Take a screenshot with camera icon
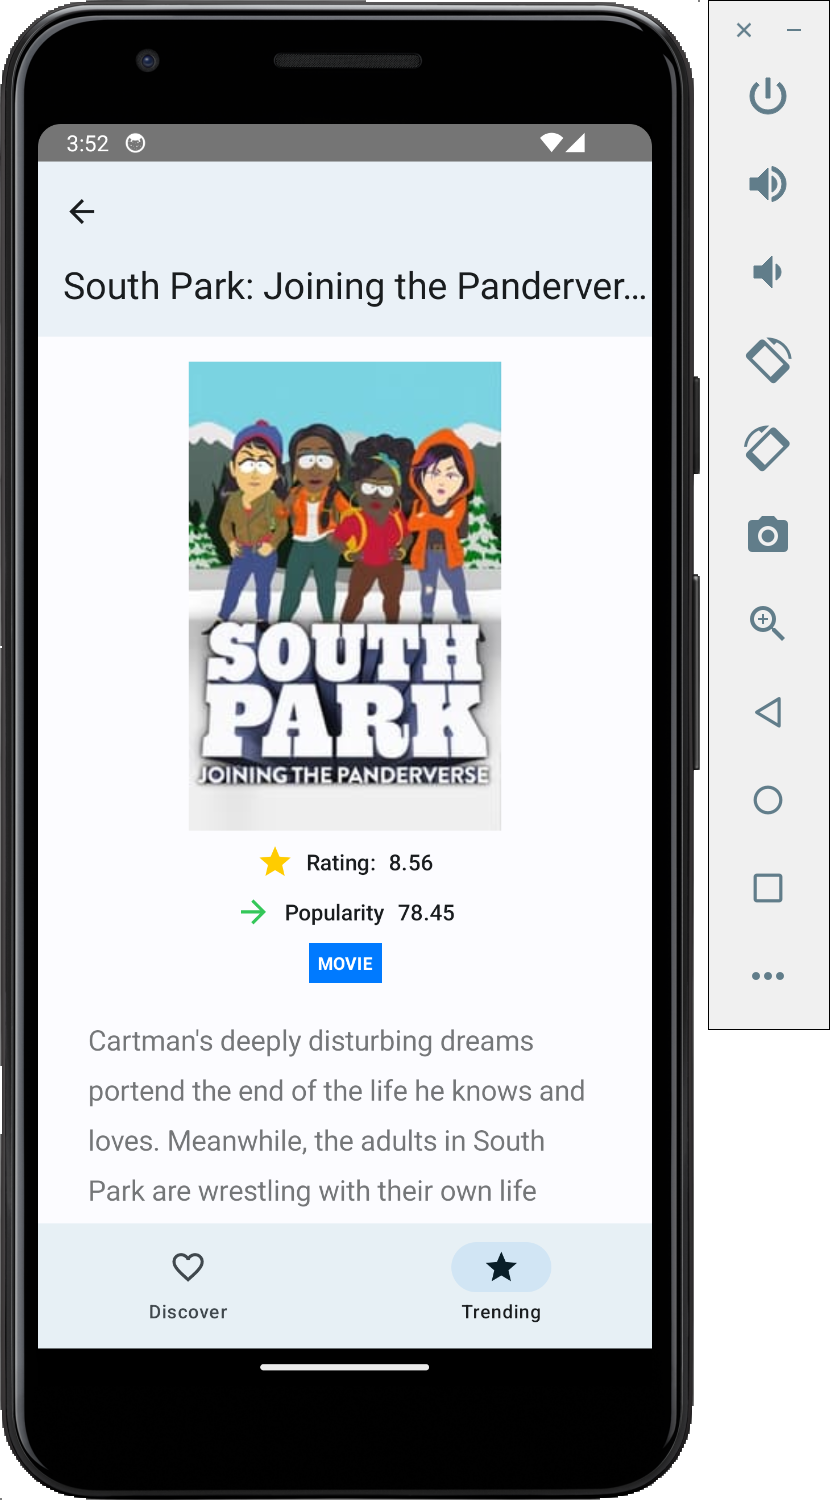This screenshot has height=1500, width=830. pyautogui.click(x=768, y=536)
